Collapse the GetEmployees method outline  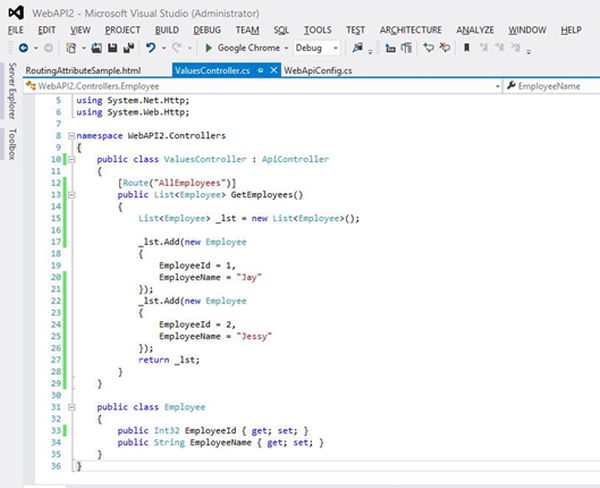point(70,196)
